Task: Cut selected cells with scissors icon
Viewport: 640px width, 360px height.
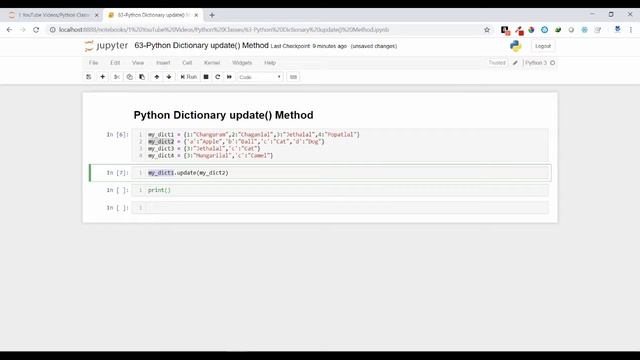Action: tap(117, 77)
